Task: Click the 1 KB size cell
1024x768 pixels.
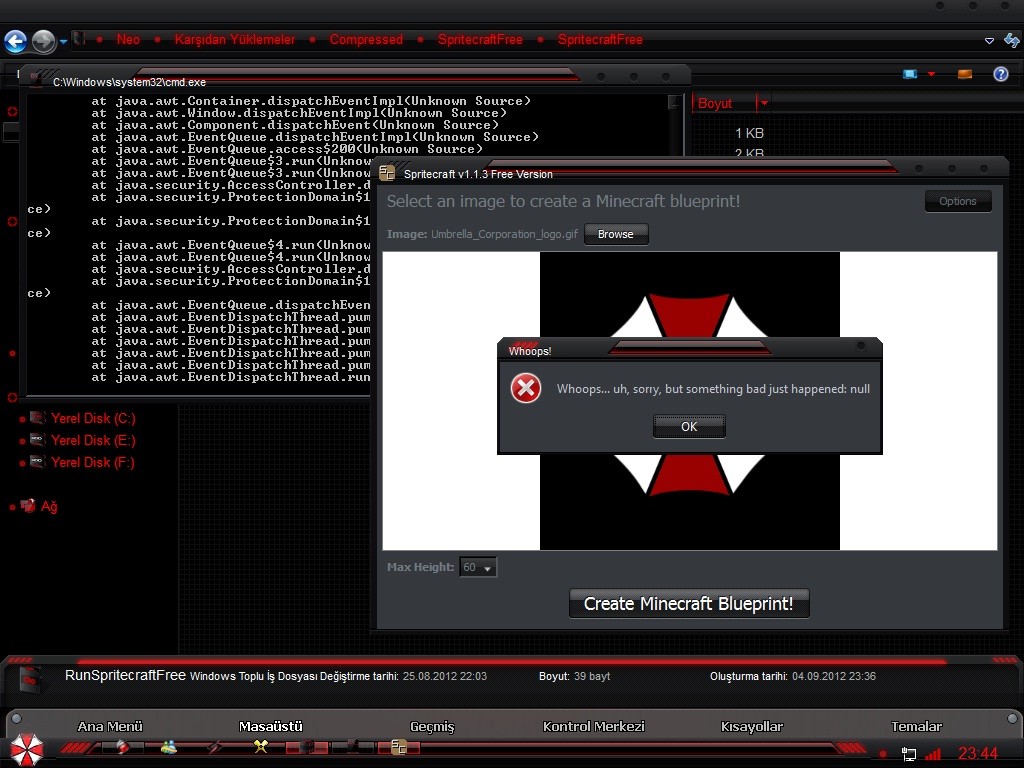Action: [749, 133]
